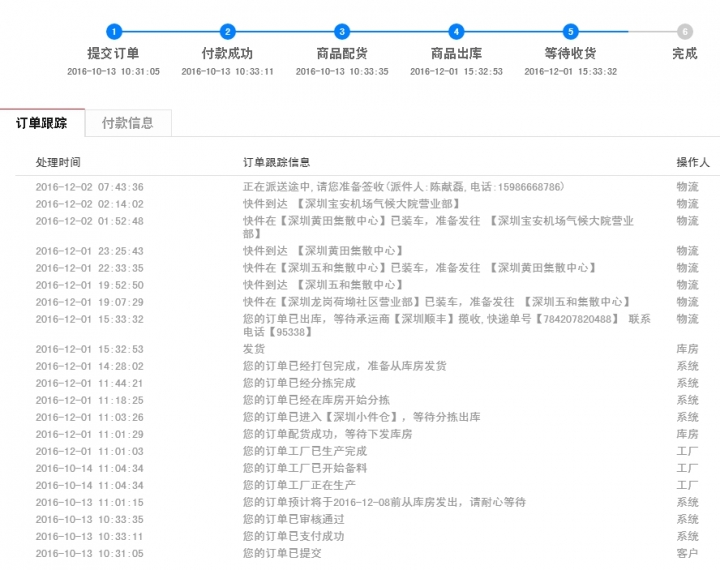Select the 提交订单 step label
This screenshot has width=720, height=570.
(113, 53)
